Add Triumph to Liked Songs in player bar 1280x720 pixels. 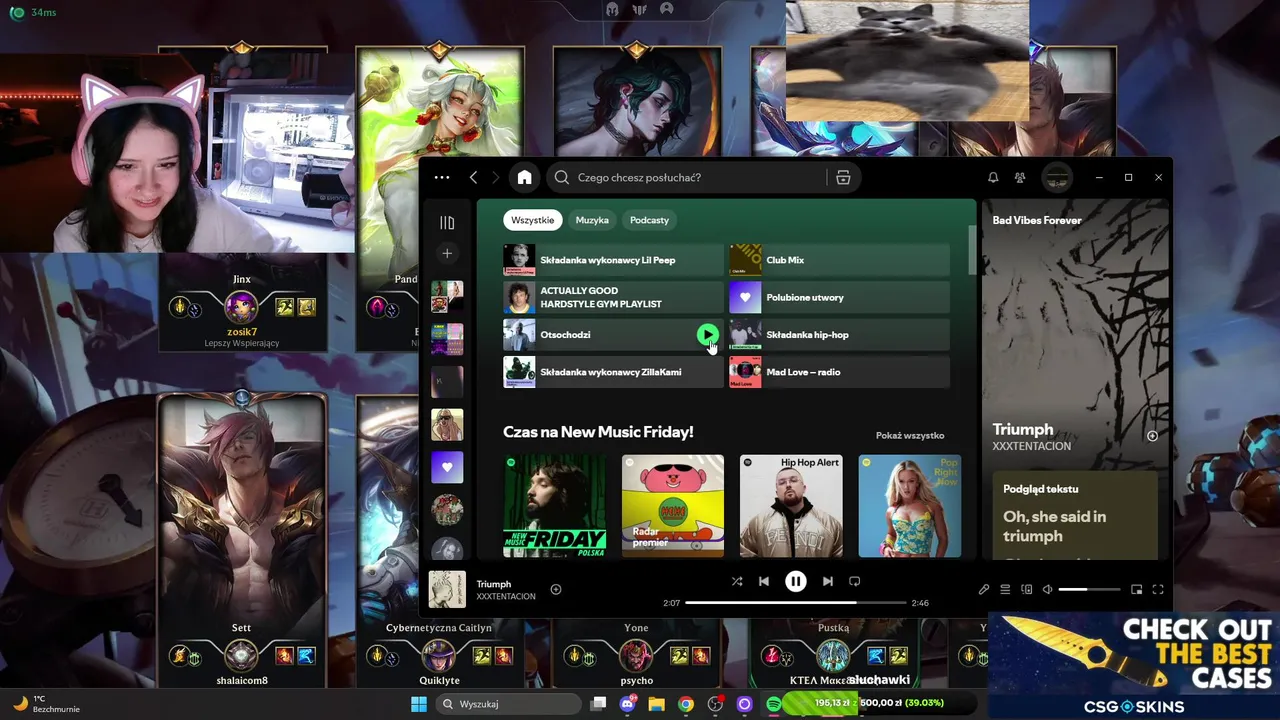pos(556,589)
